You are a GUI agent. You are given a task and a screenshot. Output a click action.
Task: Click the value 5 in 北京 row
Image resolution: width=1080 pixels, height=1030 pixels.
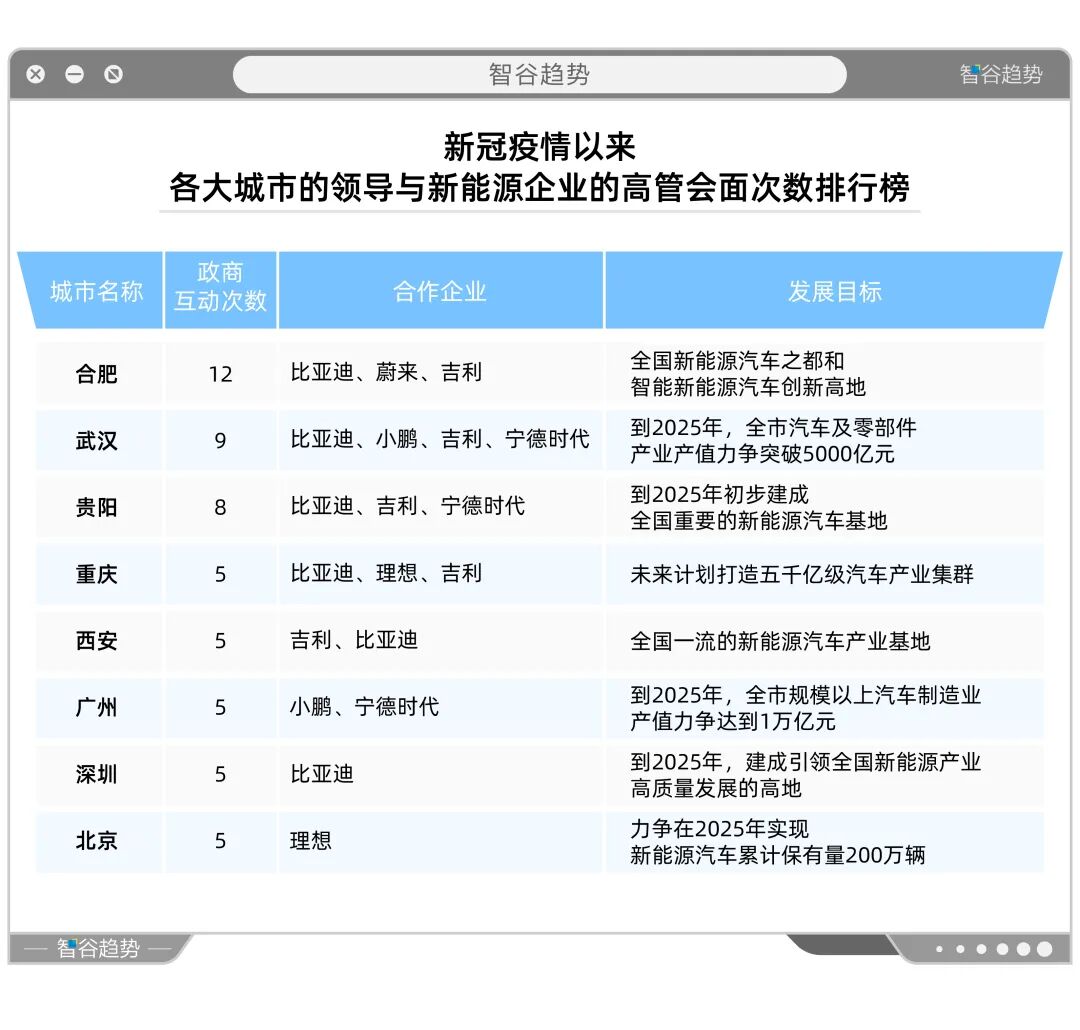click(220, 841)
